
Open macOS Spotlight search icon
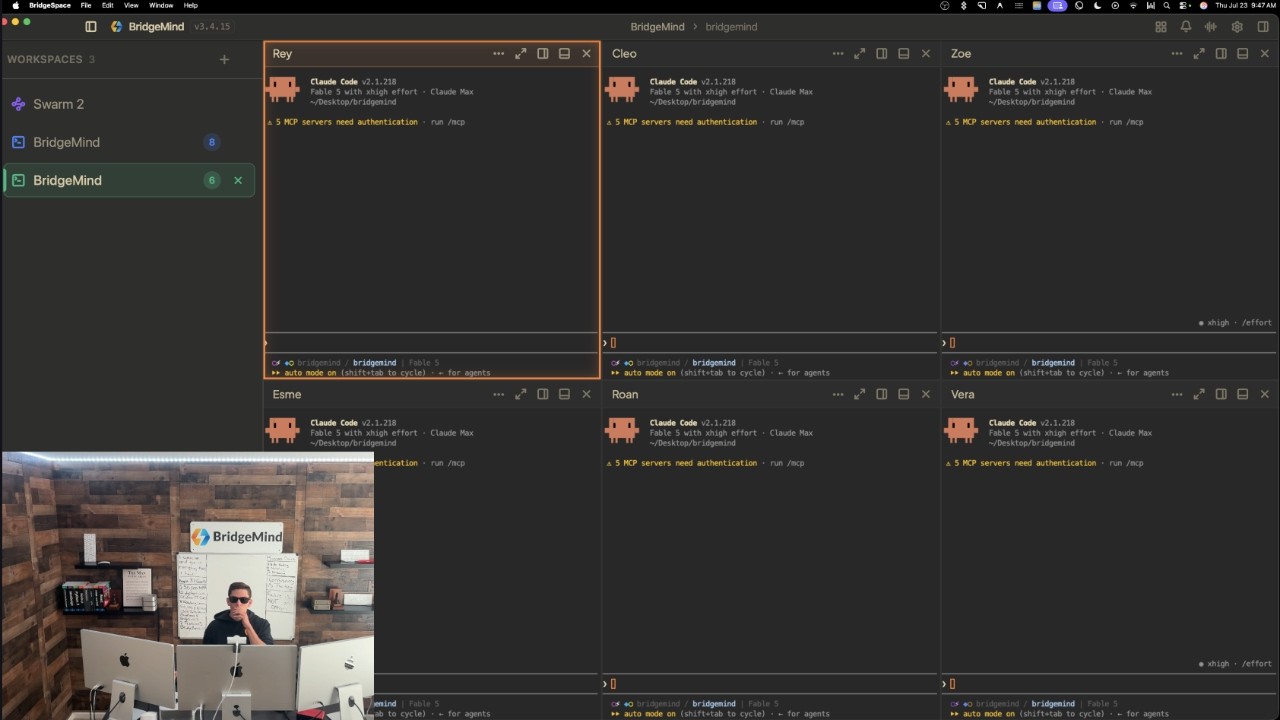[x=1167, y=5]
